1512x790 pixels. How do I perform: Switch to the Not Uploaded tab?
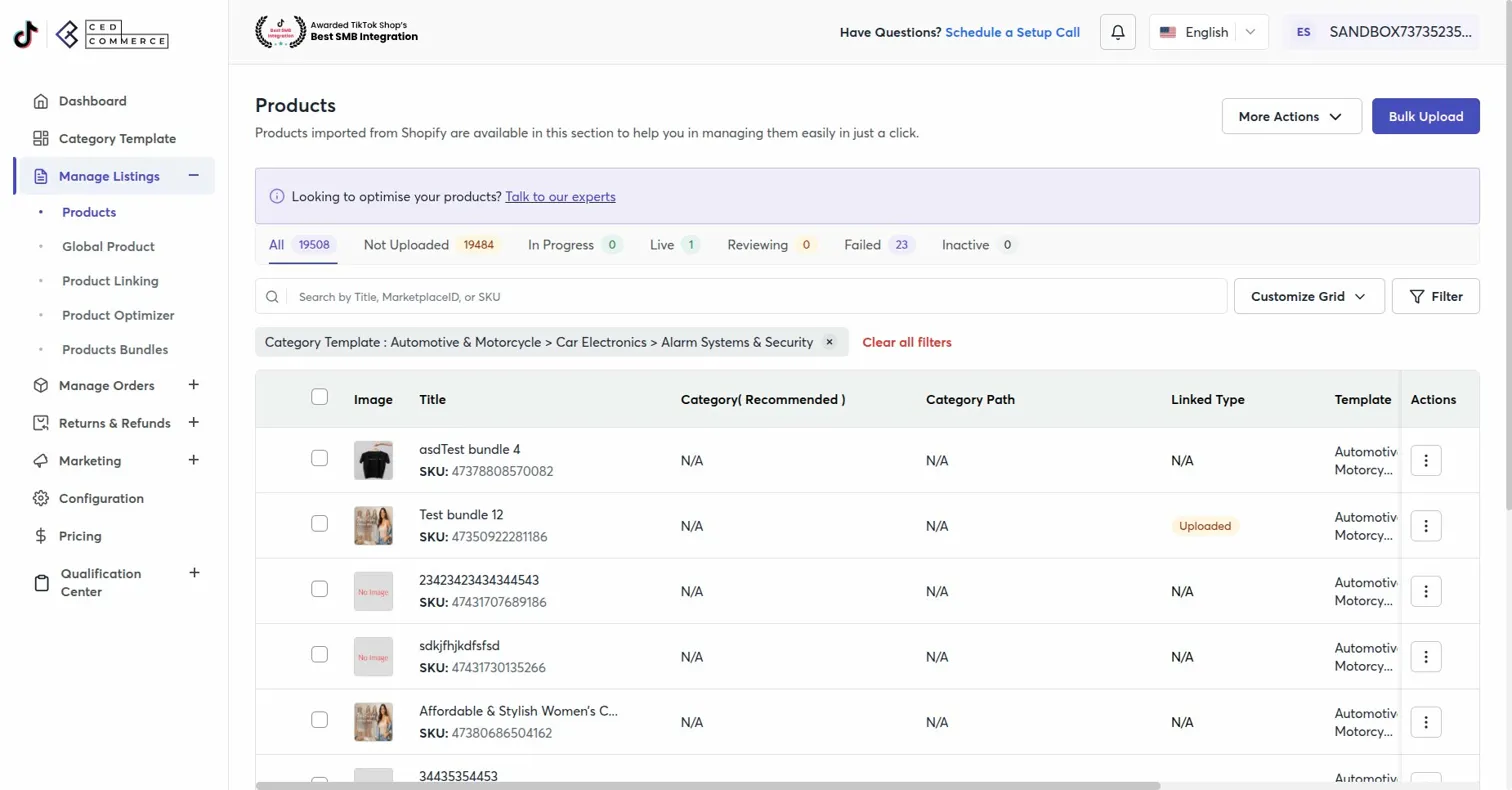click(x=406, y=245)
